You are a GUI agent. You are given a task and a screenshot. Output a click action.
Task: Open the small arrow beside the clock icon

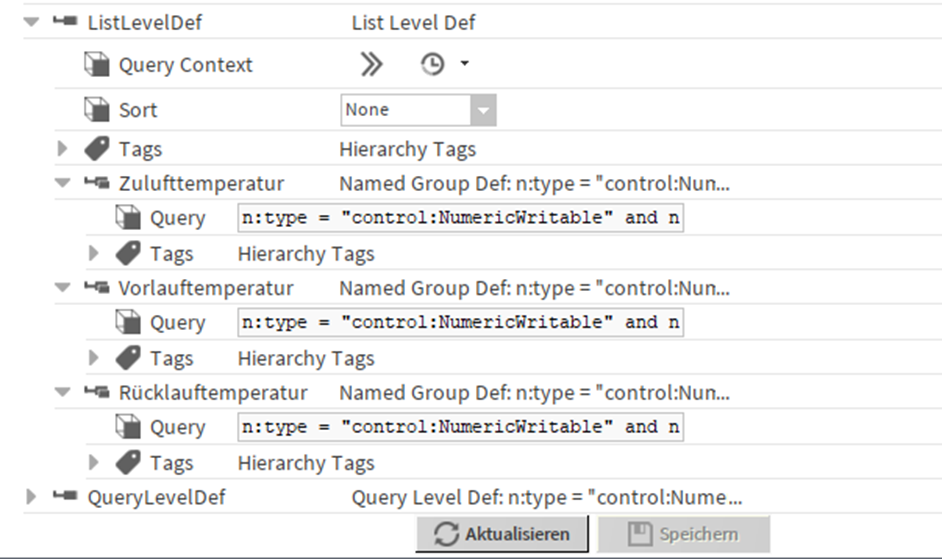coord(464,63)
